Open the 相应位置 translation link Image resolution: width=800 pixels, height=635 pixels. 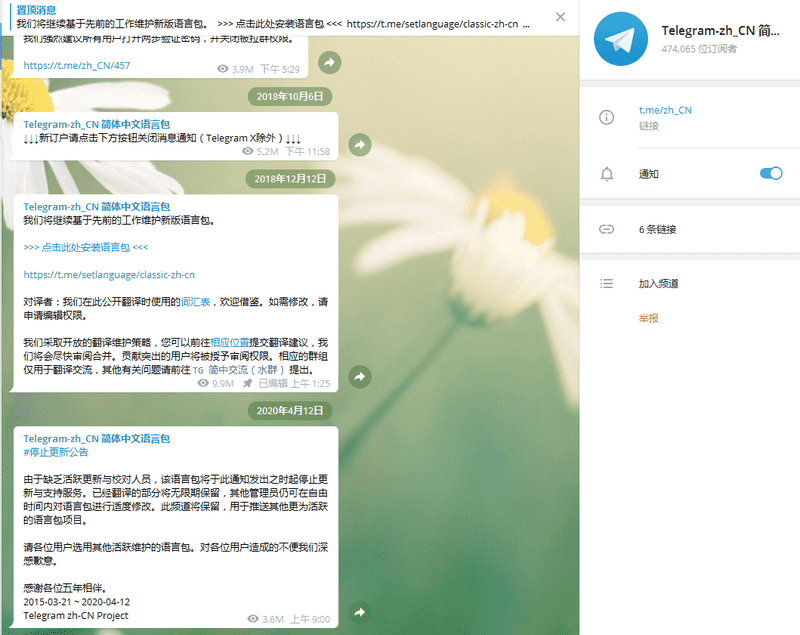230,343
